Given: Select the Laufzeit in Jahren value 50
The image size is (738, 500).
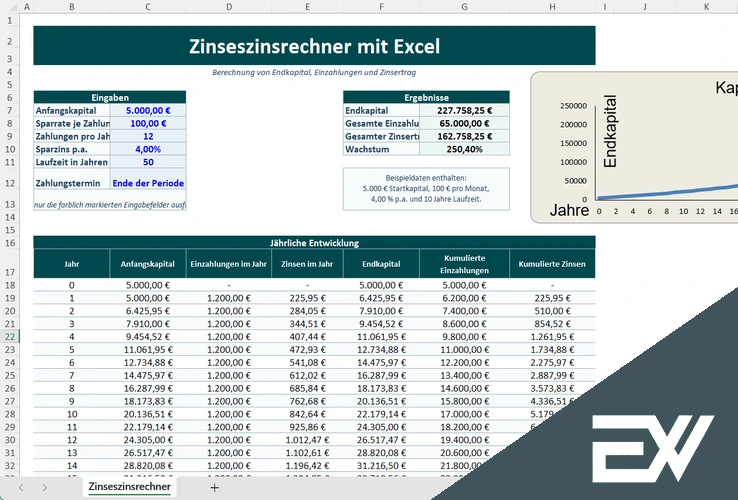Looking at the screenshot, I should click(148, 162).
